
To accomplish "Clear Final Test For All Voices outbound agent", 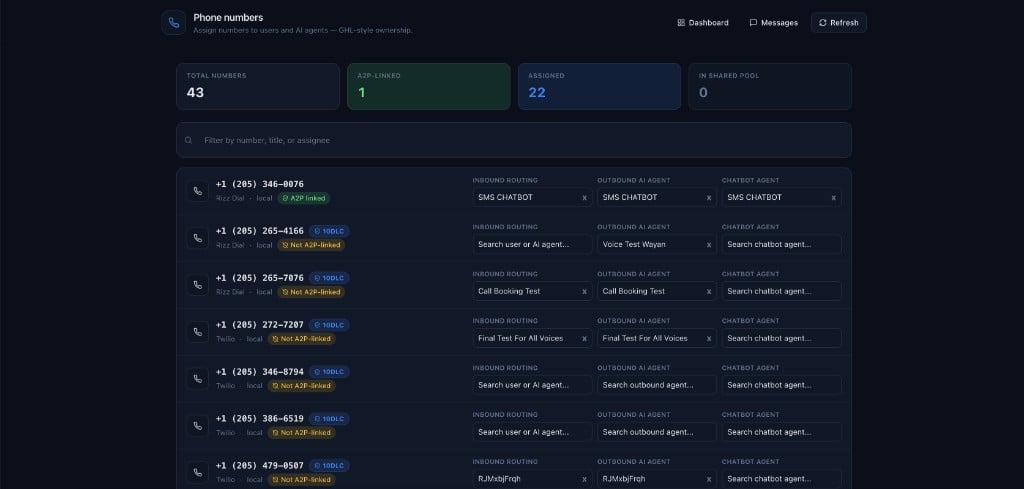I will coord(709,339).
